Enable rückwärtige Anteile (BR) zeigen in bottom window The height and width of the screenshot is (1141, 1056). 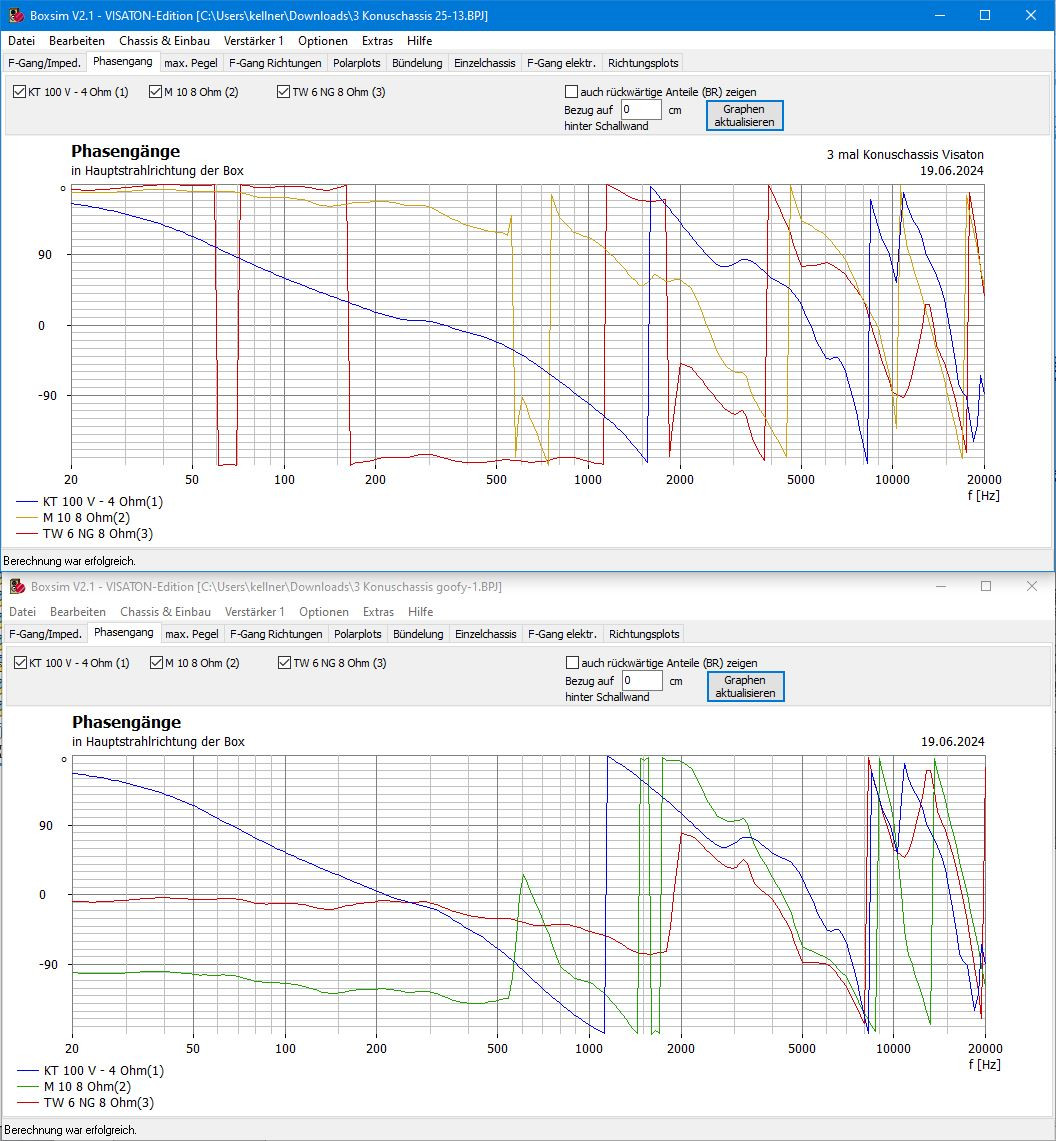tap(572, 663)
